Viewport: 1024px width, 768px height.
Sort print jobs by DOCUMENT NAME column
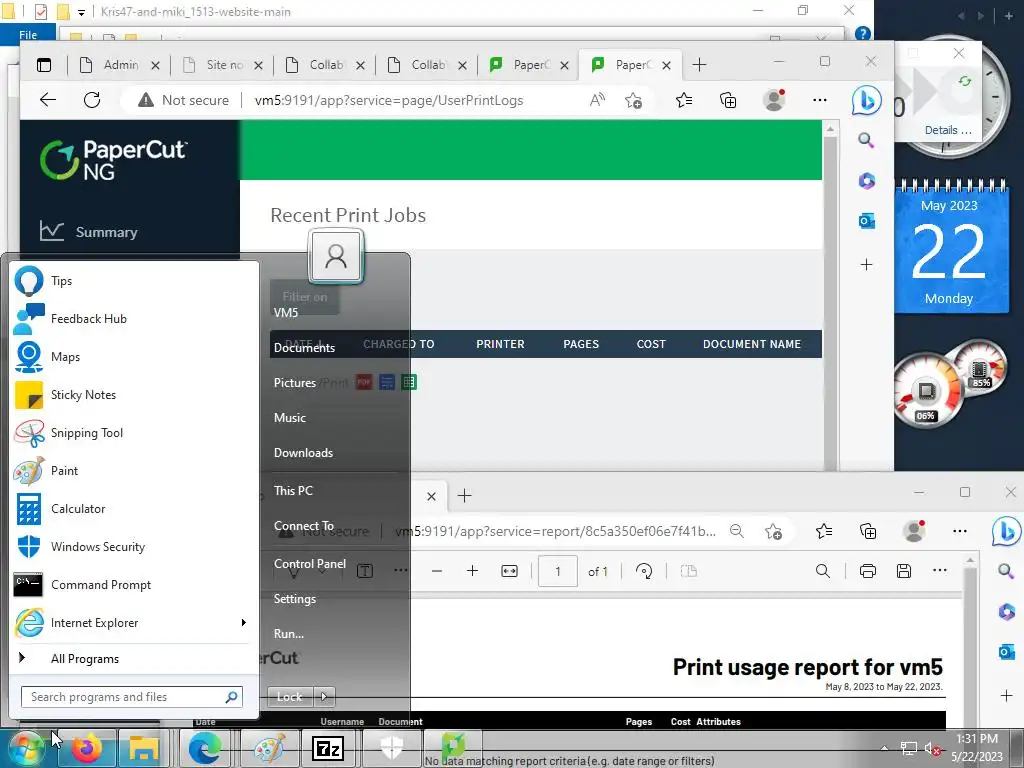tap(752, 344)
